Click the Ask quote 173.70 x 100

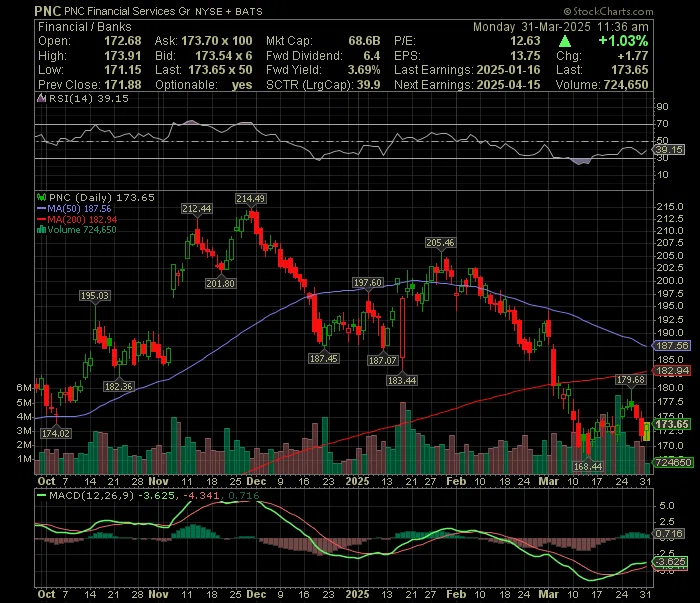(x=217, y=41)
